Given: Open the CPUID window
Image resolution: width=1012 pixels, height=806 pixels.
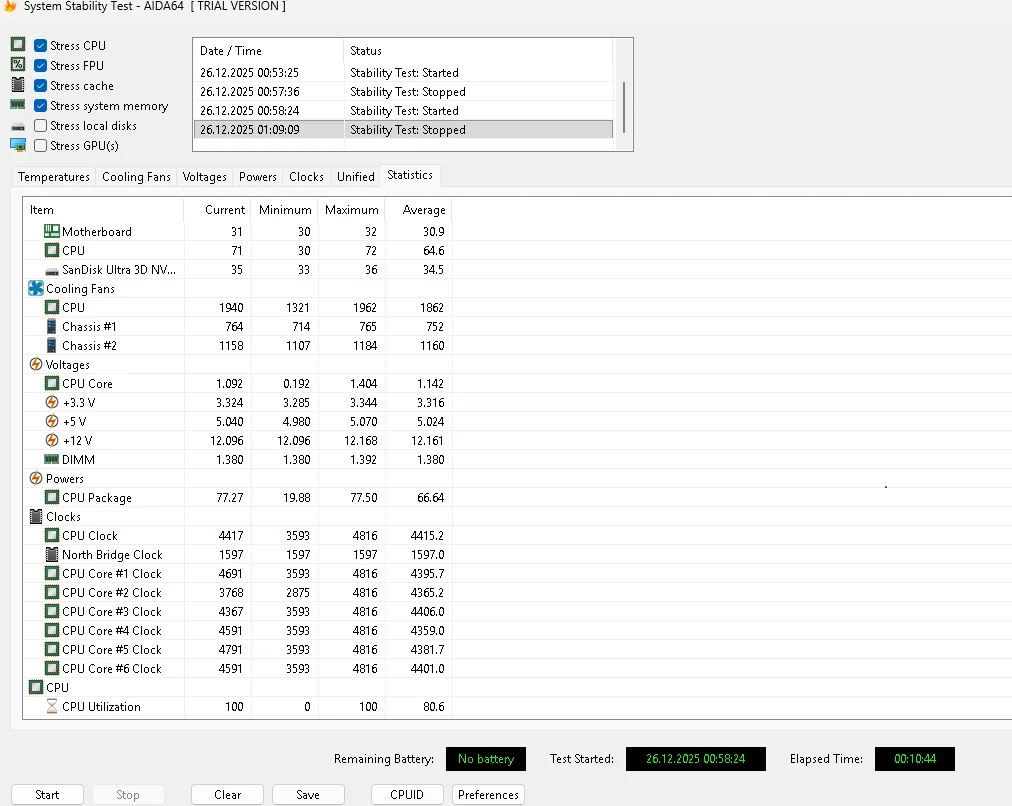Looking at the screenshot, I should click(406, 794).
